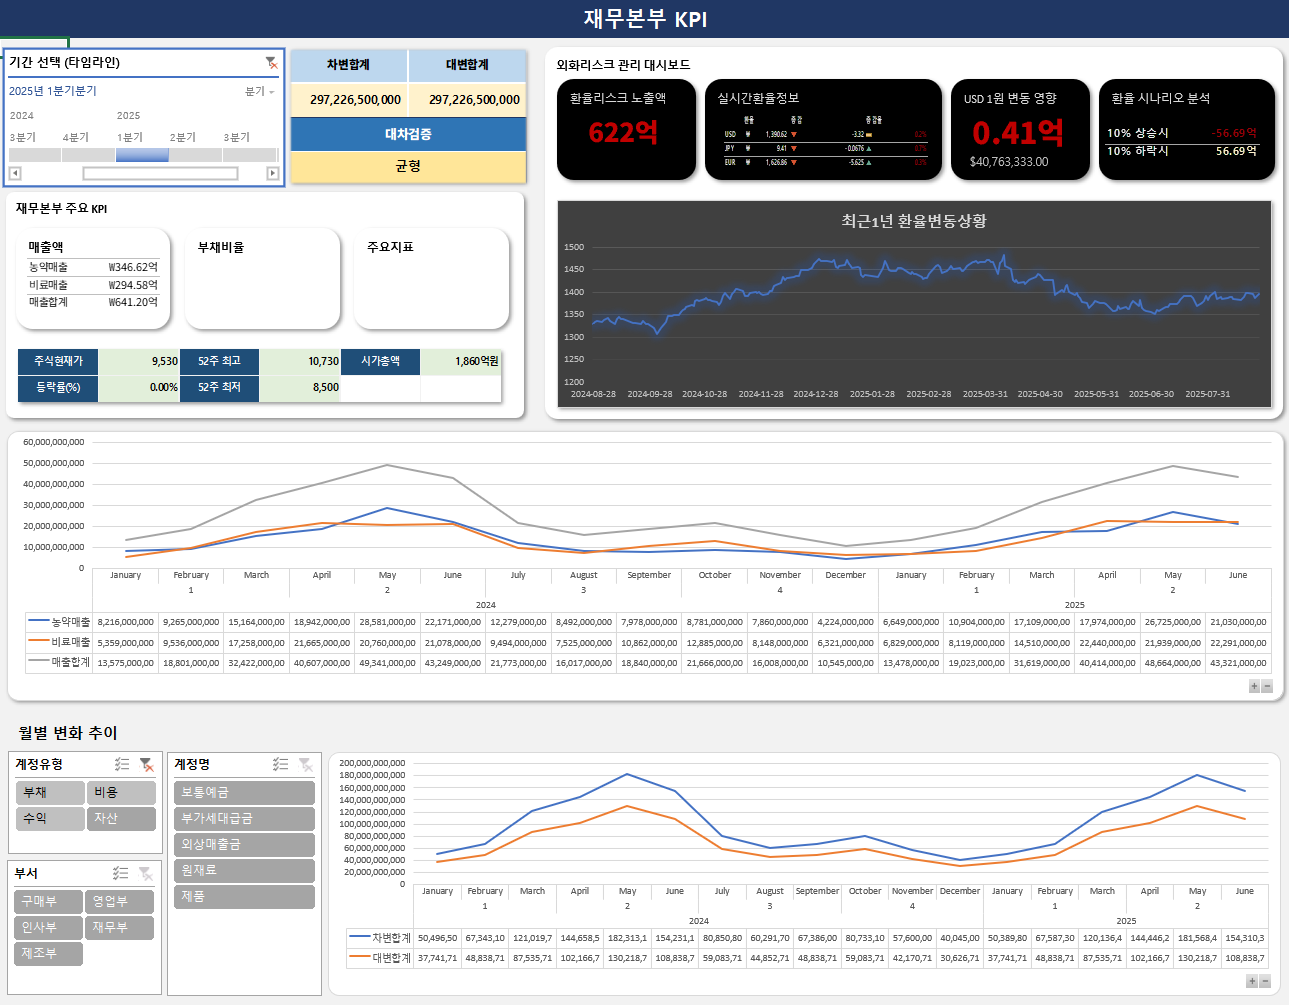Collapse fields with minus on bottom chart

(x=1265, y=981)
